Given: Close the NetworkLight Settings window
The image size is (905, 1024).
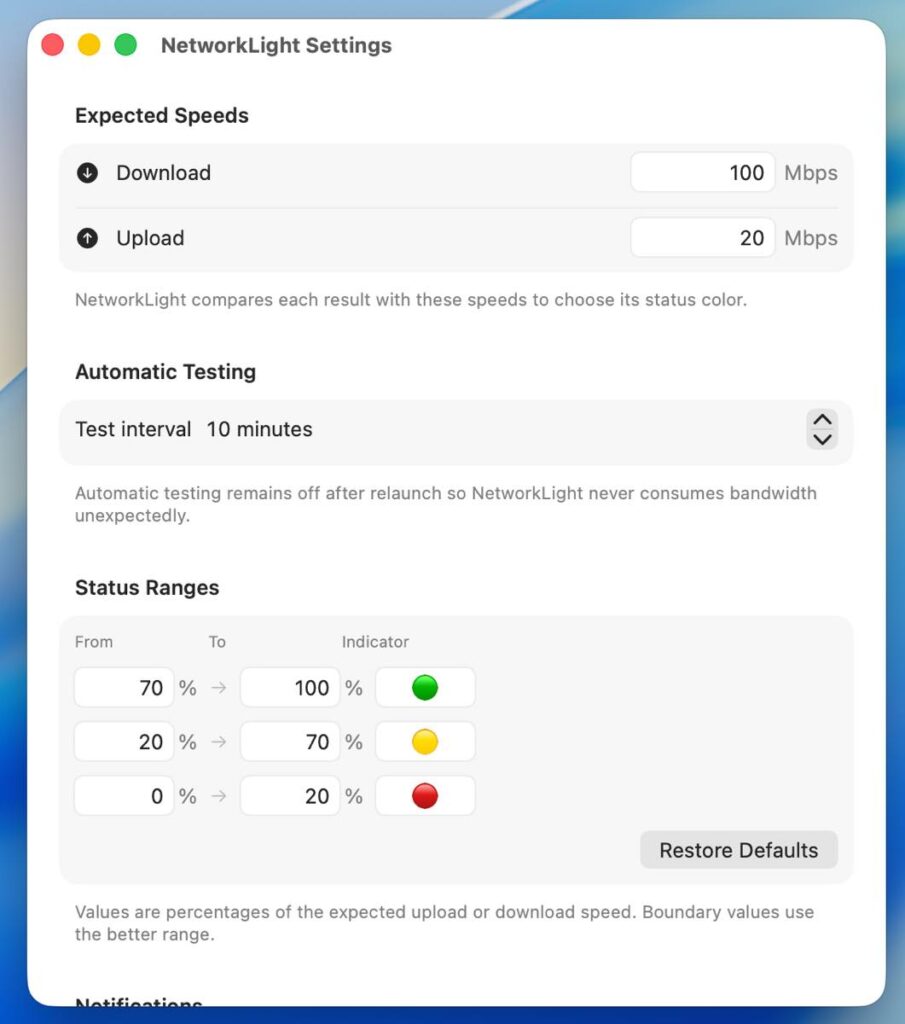Looking at the screenshot, I should pos(53,45).
